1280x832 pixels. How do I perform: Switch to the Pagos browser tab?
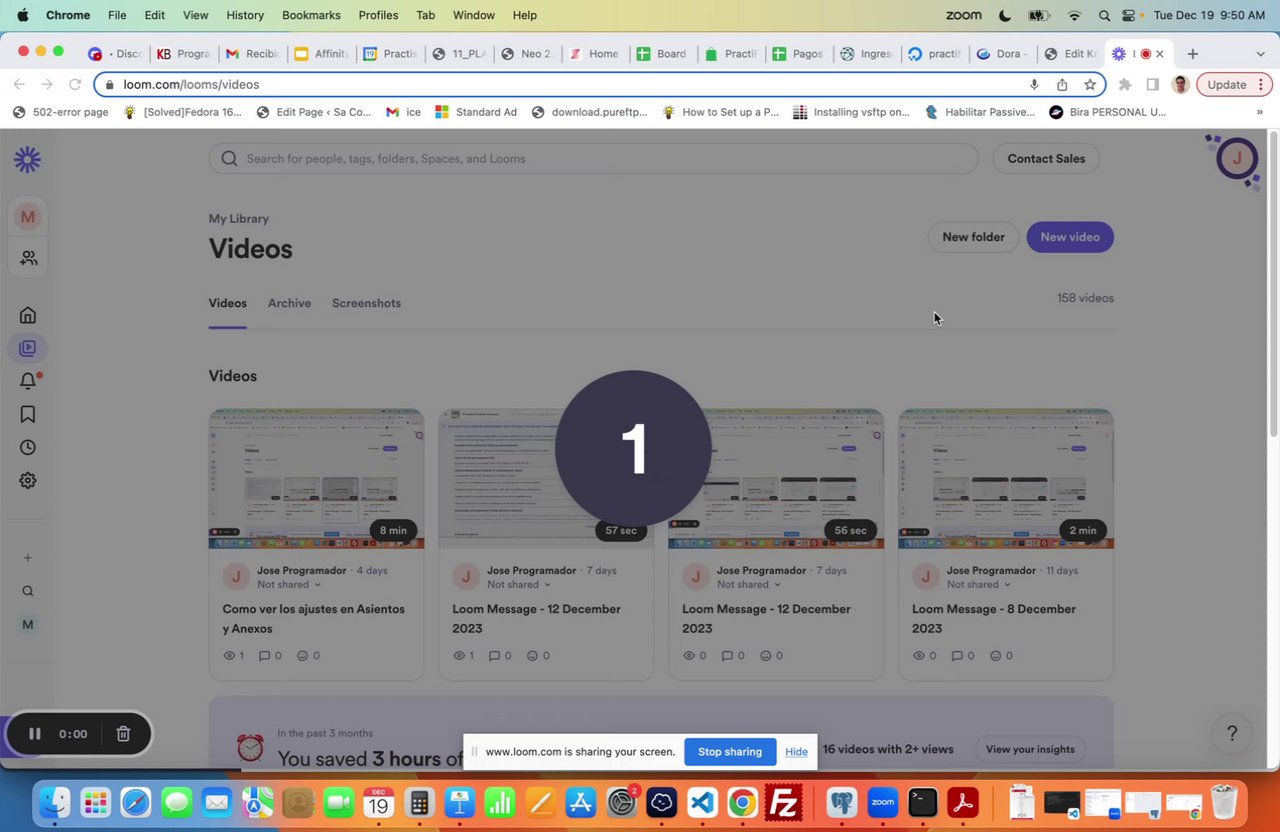[798, 54]
